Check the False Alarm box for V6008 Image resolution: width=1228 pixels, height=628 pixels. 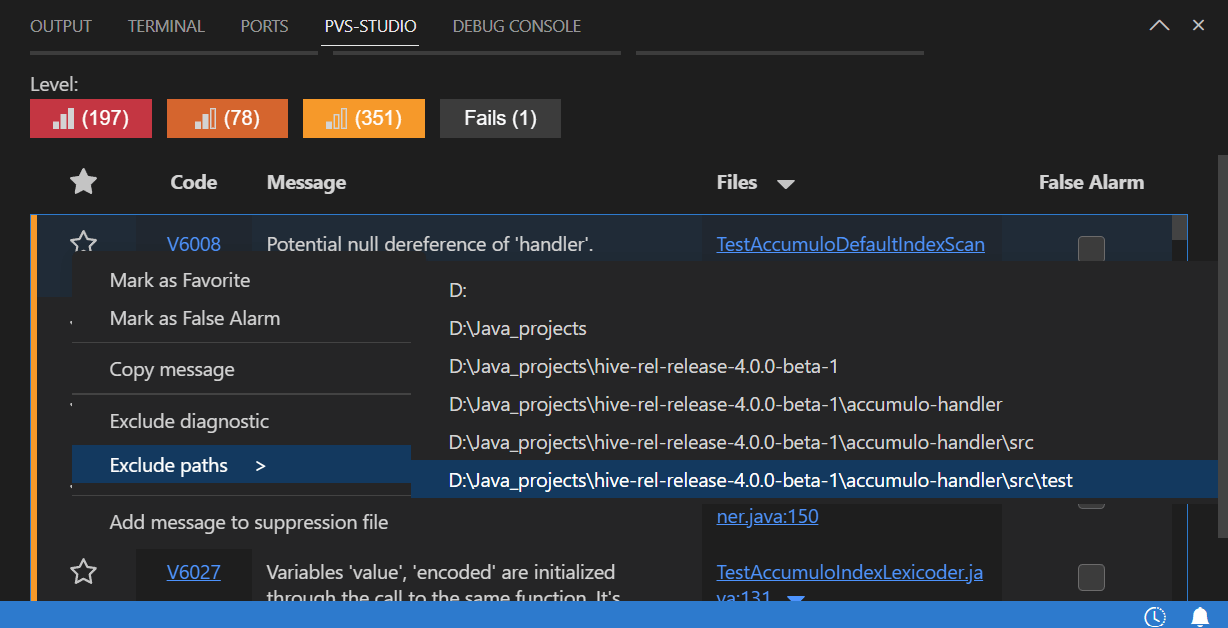pyautogui.click(x=1091, y=248)
